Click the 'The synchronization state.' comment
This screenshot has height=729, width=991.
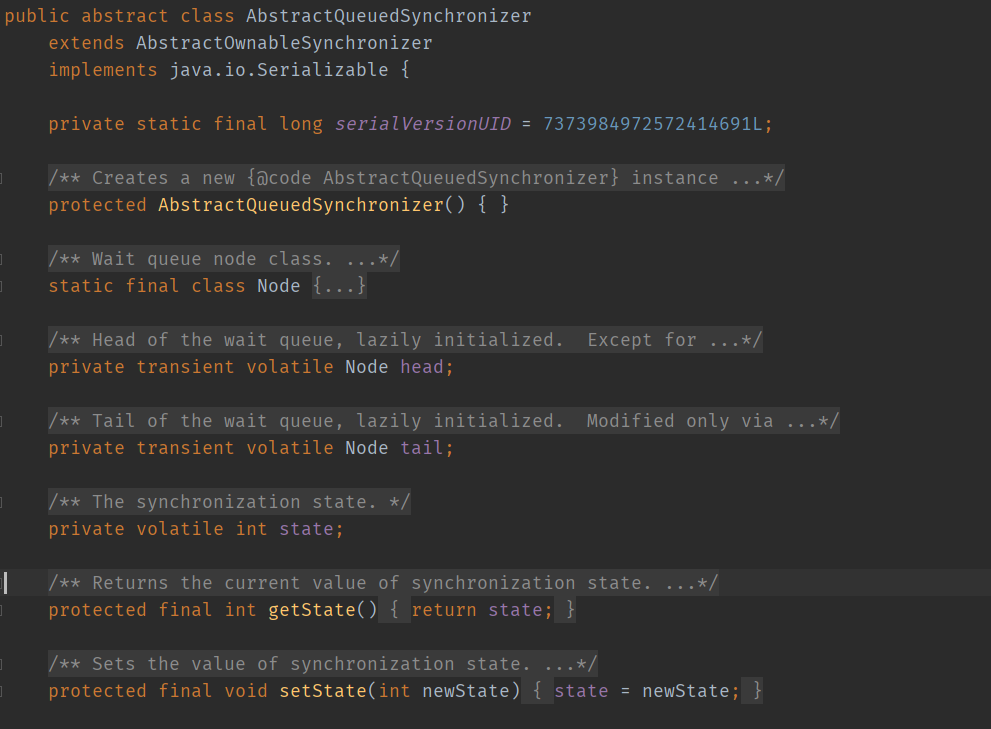[x=230, y=501]
